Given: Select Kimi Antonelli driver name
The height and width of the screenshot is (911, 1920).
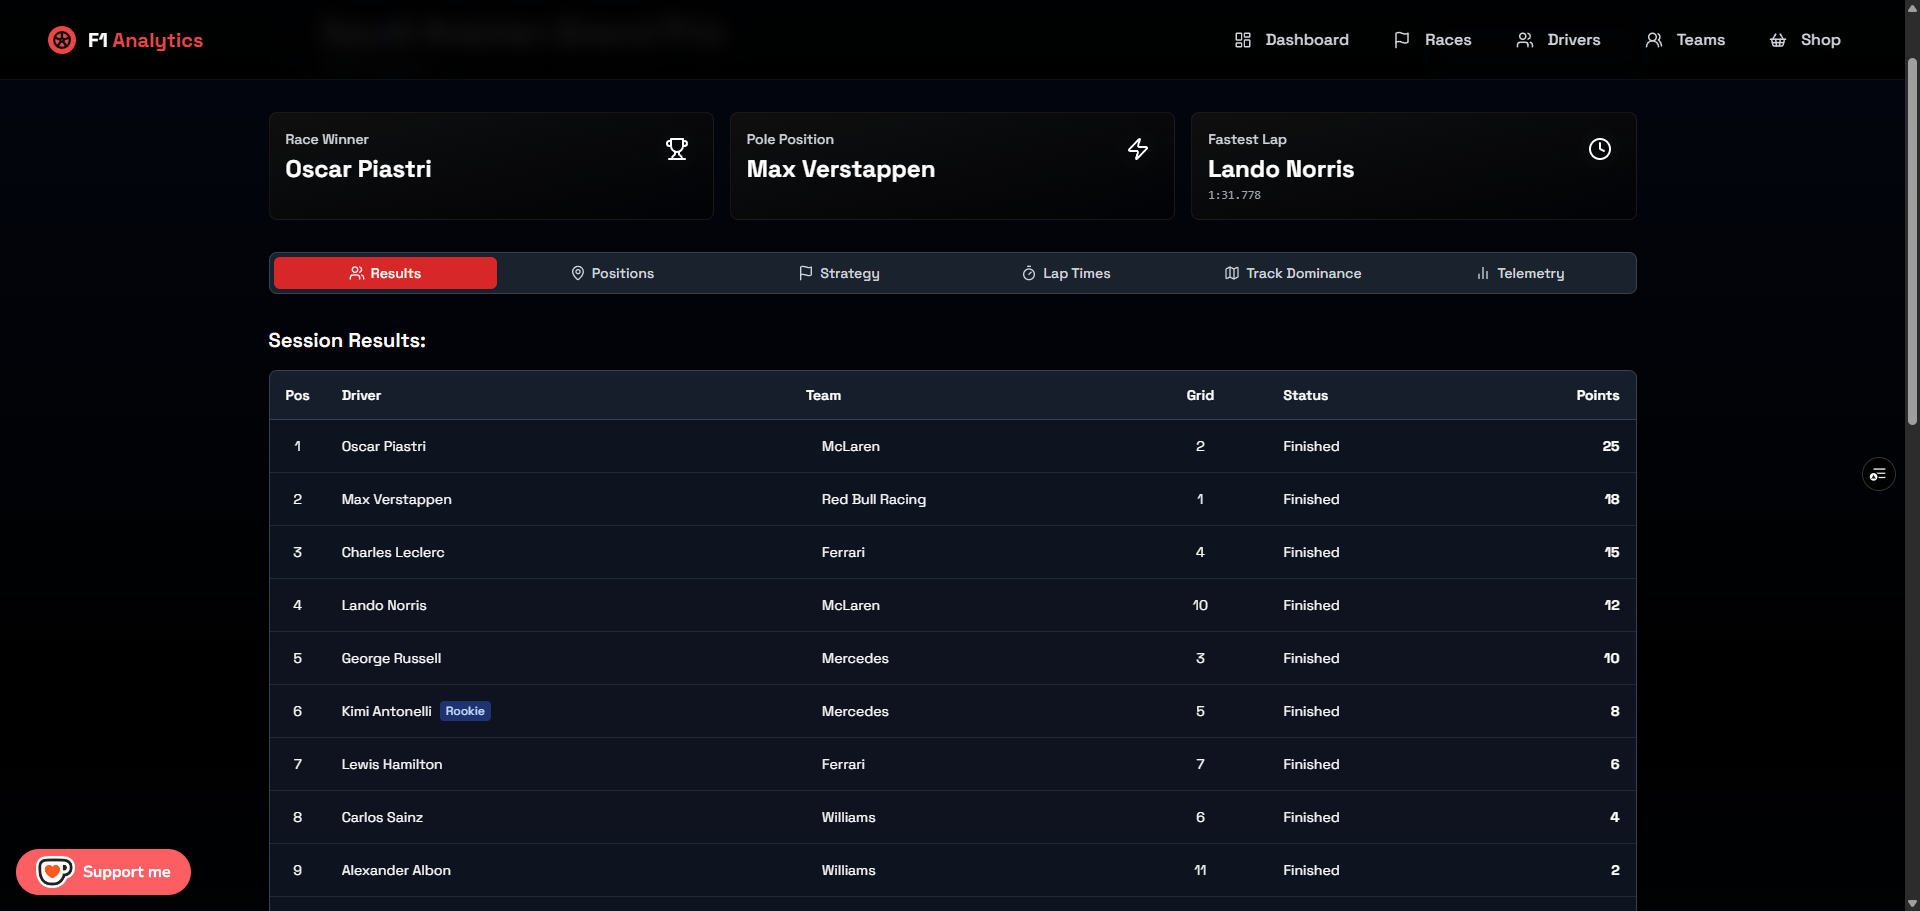Looking at the screenshot, I should click(x=386, y=711).
